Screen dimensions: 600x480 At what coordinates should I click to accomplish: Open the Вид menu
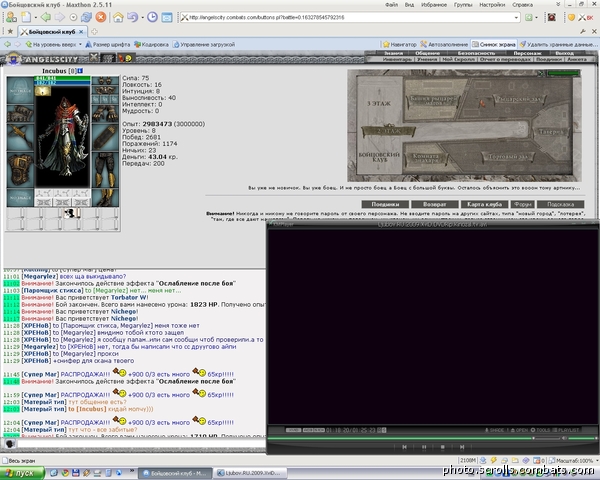pyautogui.click(x=409, y=5)
